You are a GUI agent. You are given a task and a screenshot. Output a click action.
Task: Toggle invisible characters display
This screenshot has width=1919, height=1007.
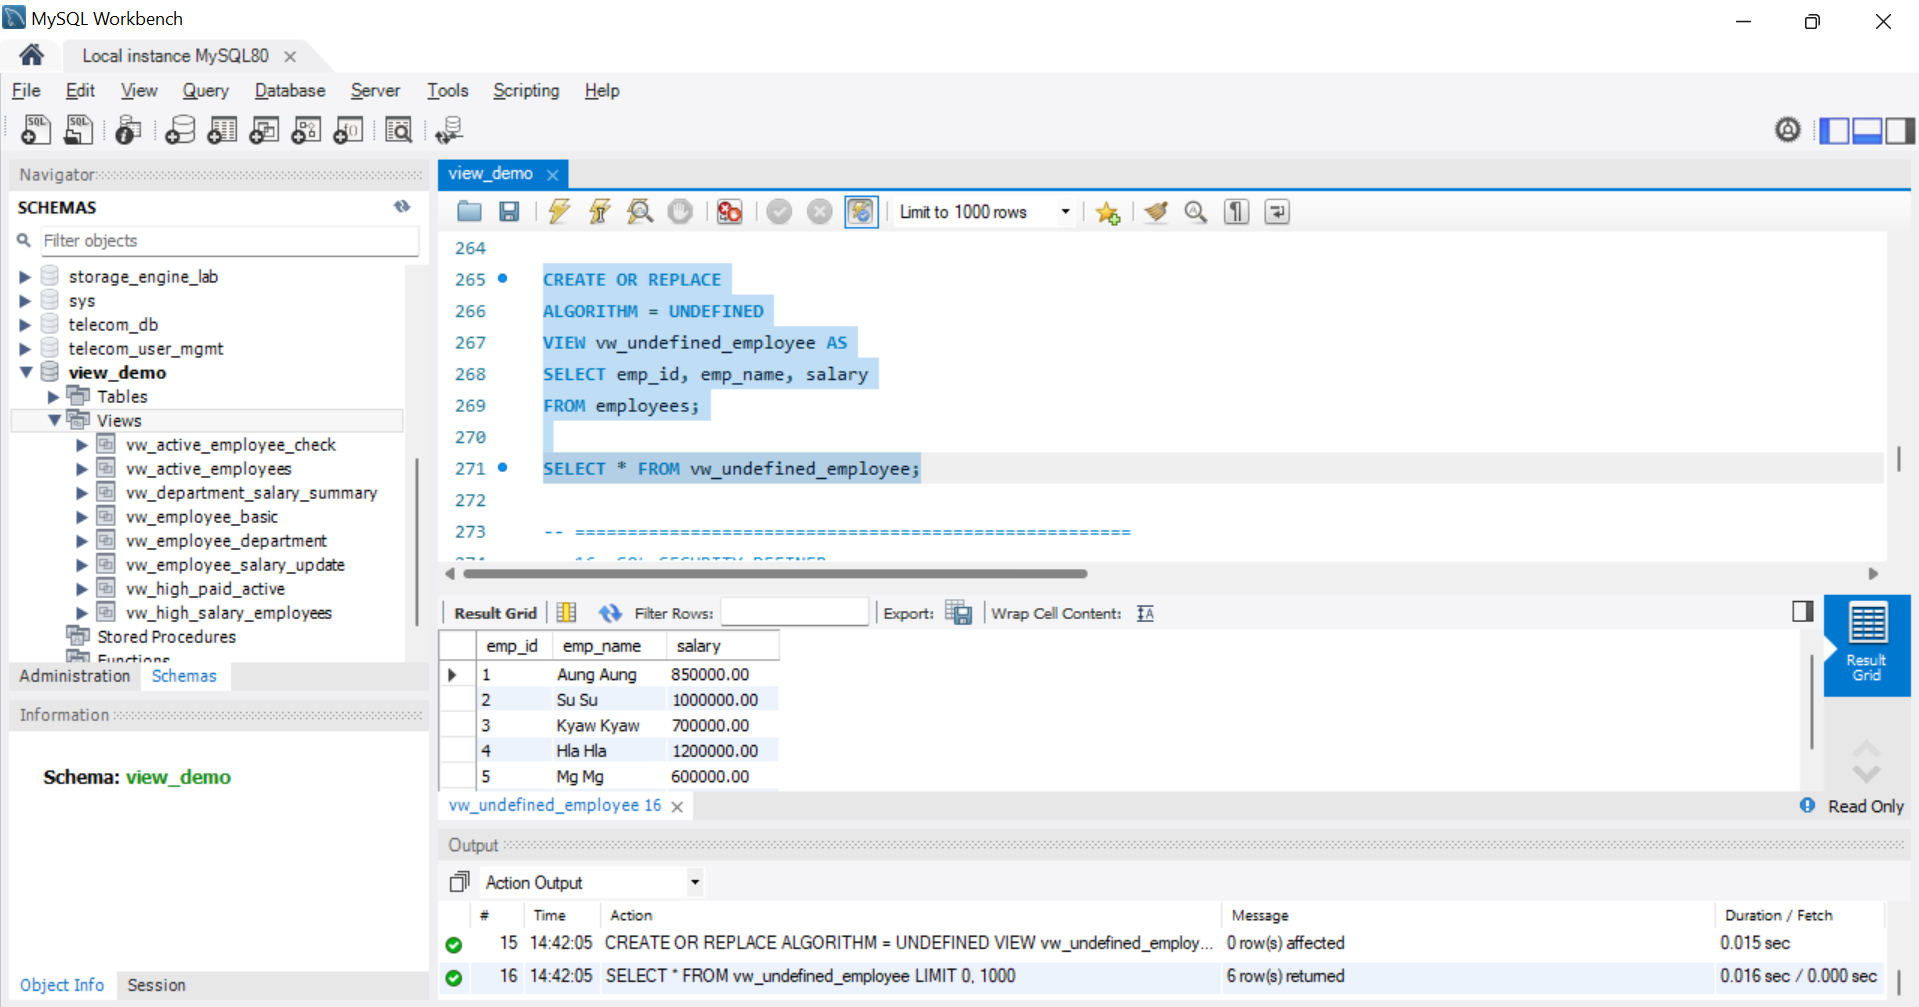click(1237, 212)
